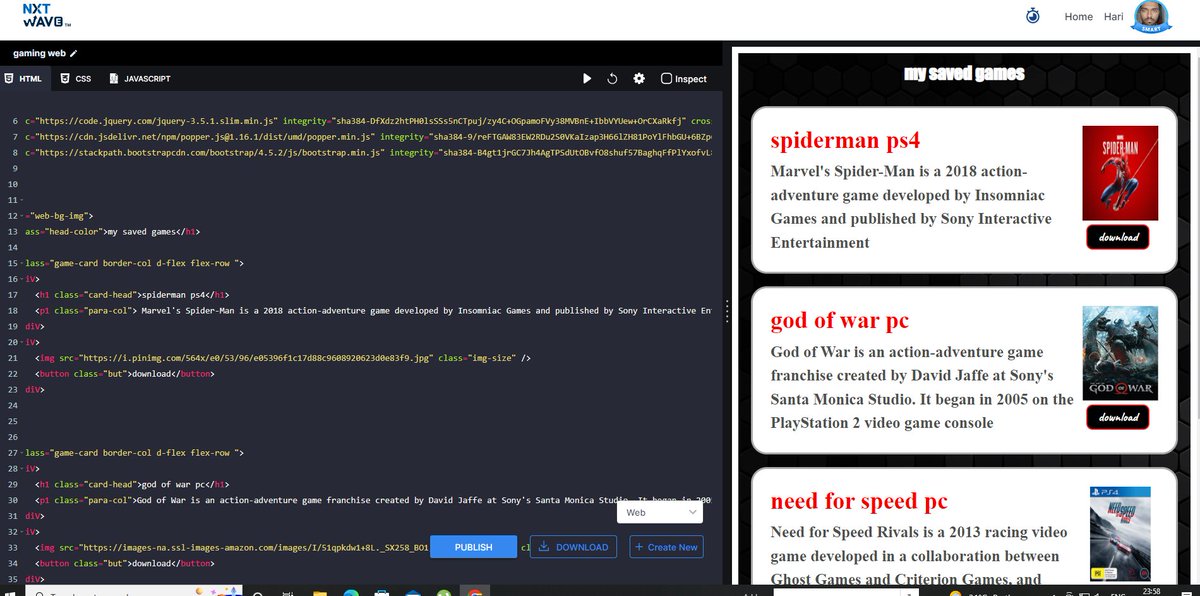The width and height of the screenshot is (1200, 596).
Task: Expand the Web type dropdown
Action: click(x=660, y=512)
